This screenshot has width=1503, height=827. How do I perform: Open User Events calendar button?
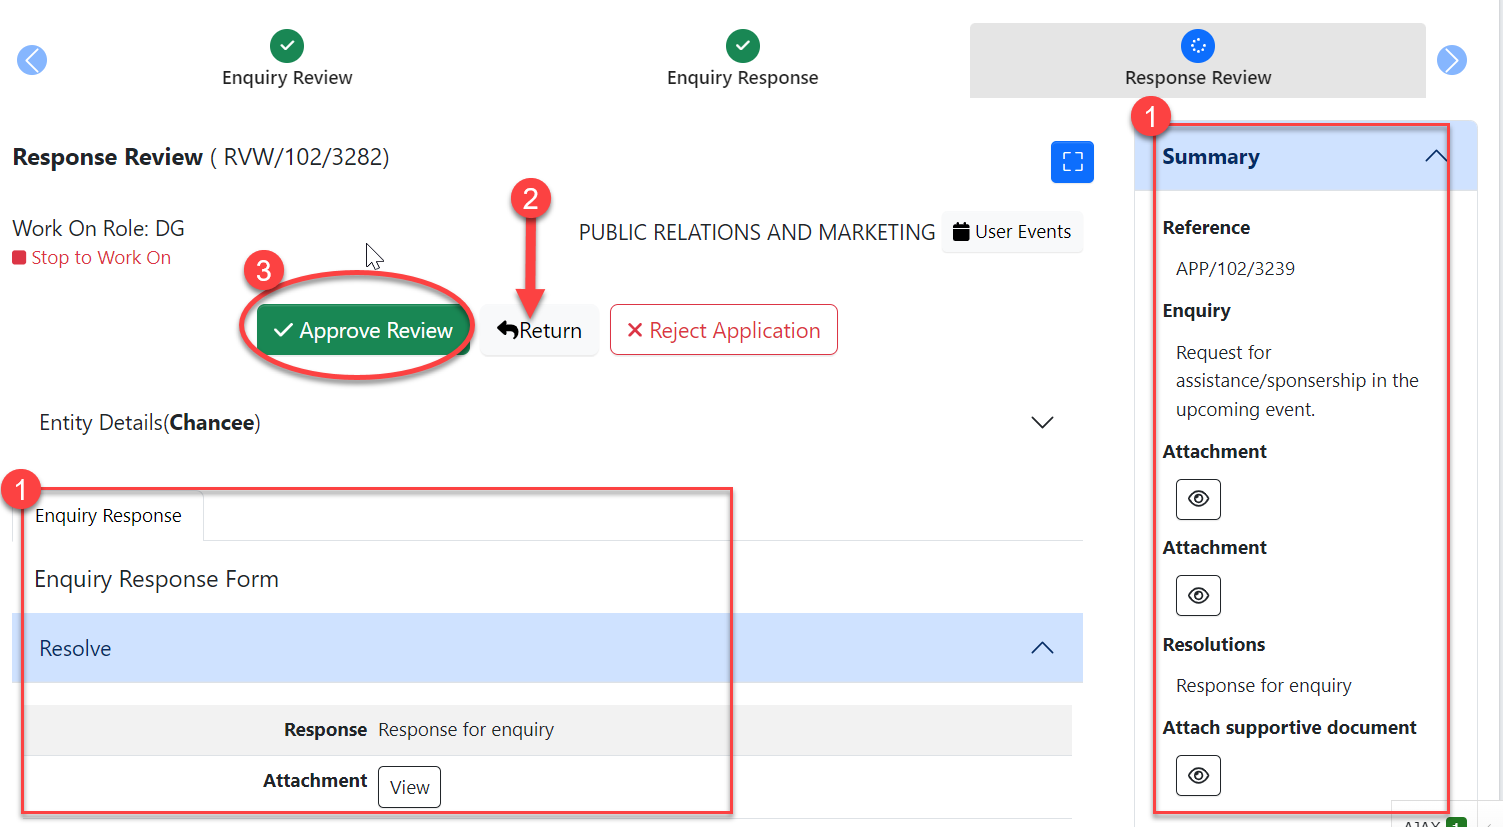tap(1012, 232)
